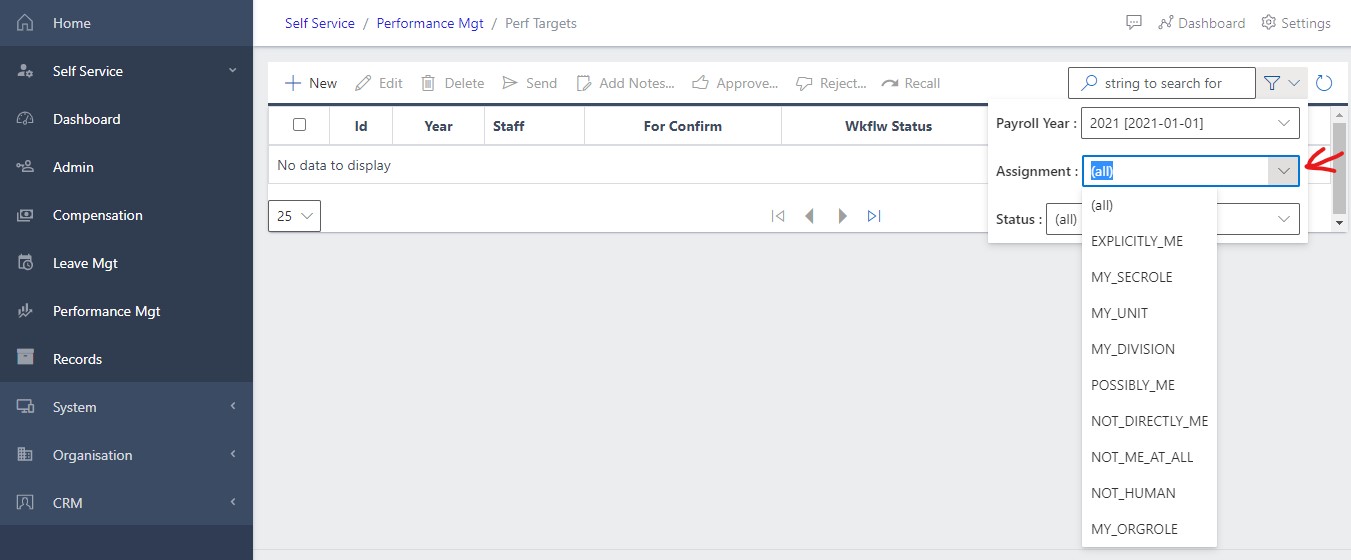Click the refresh grid icon

(x=1325, y=83)
